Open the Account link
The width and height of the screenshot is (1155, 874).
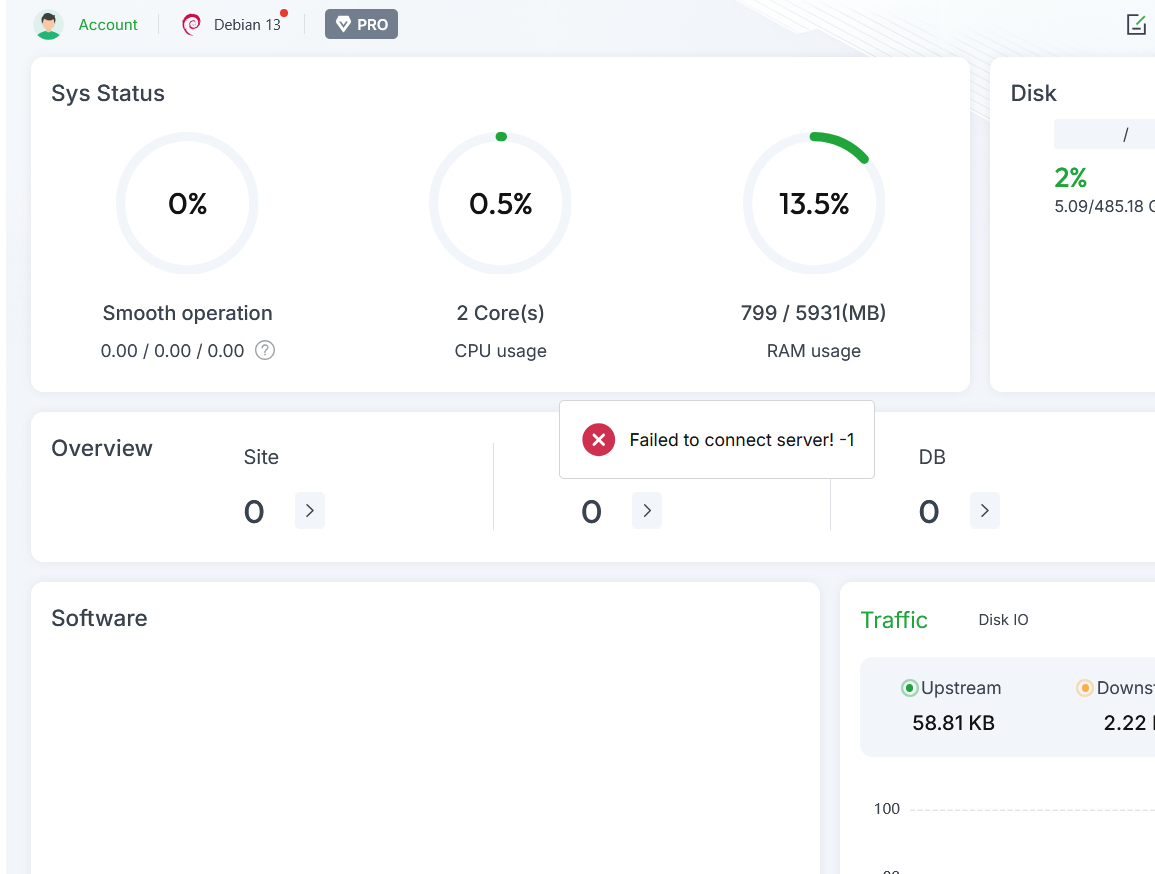pyautogui.click(x=108, y=25)
